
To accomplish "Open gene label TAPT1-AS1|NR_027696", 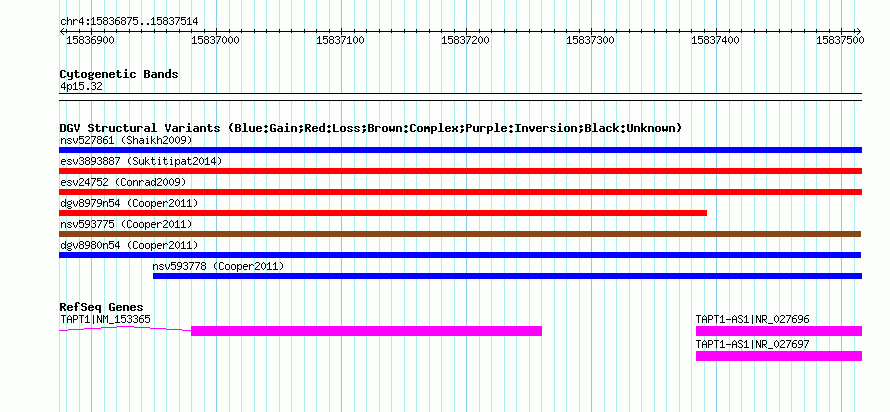I will [753, 319].
